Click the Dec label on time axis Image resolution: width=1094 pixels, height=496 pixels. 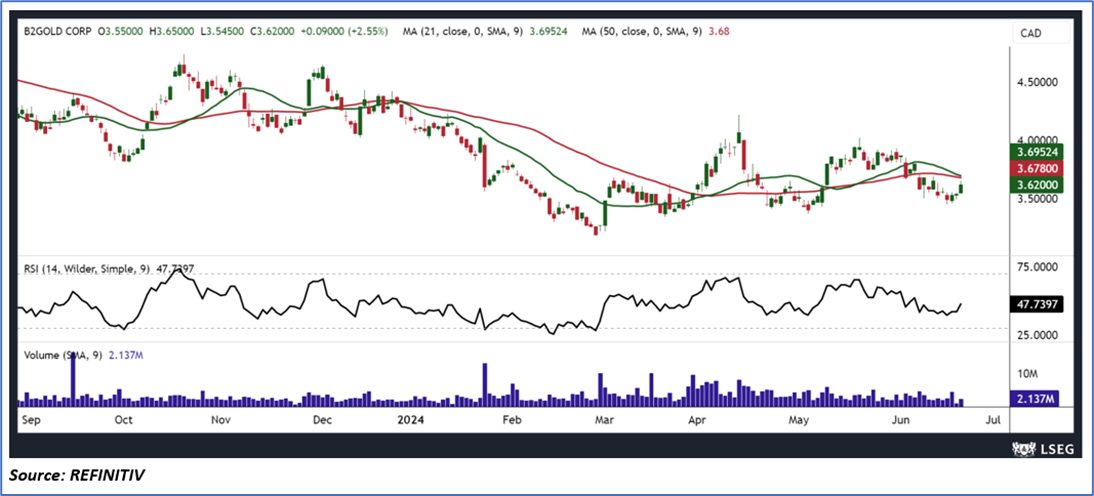pos(322,421)
